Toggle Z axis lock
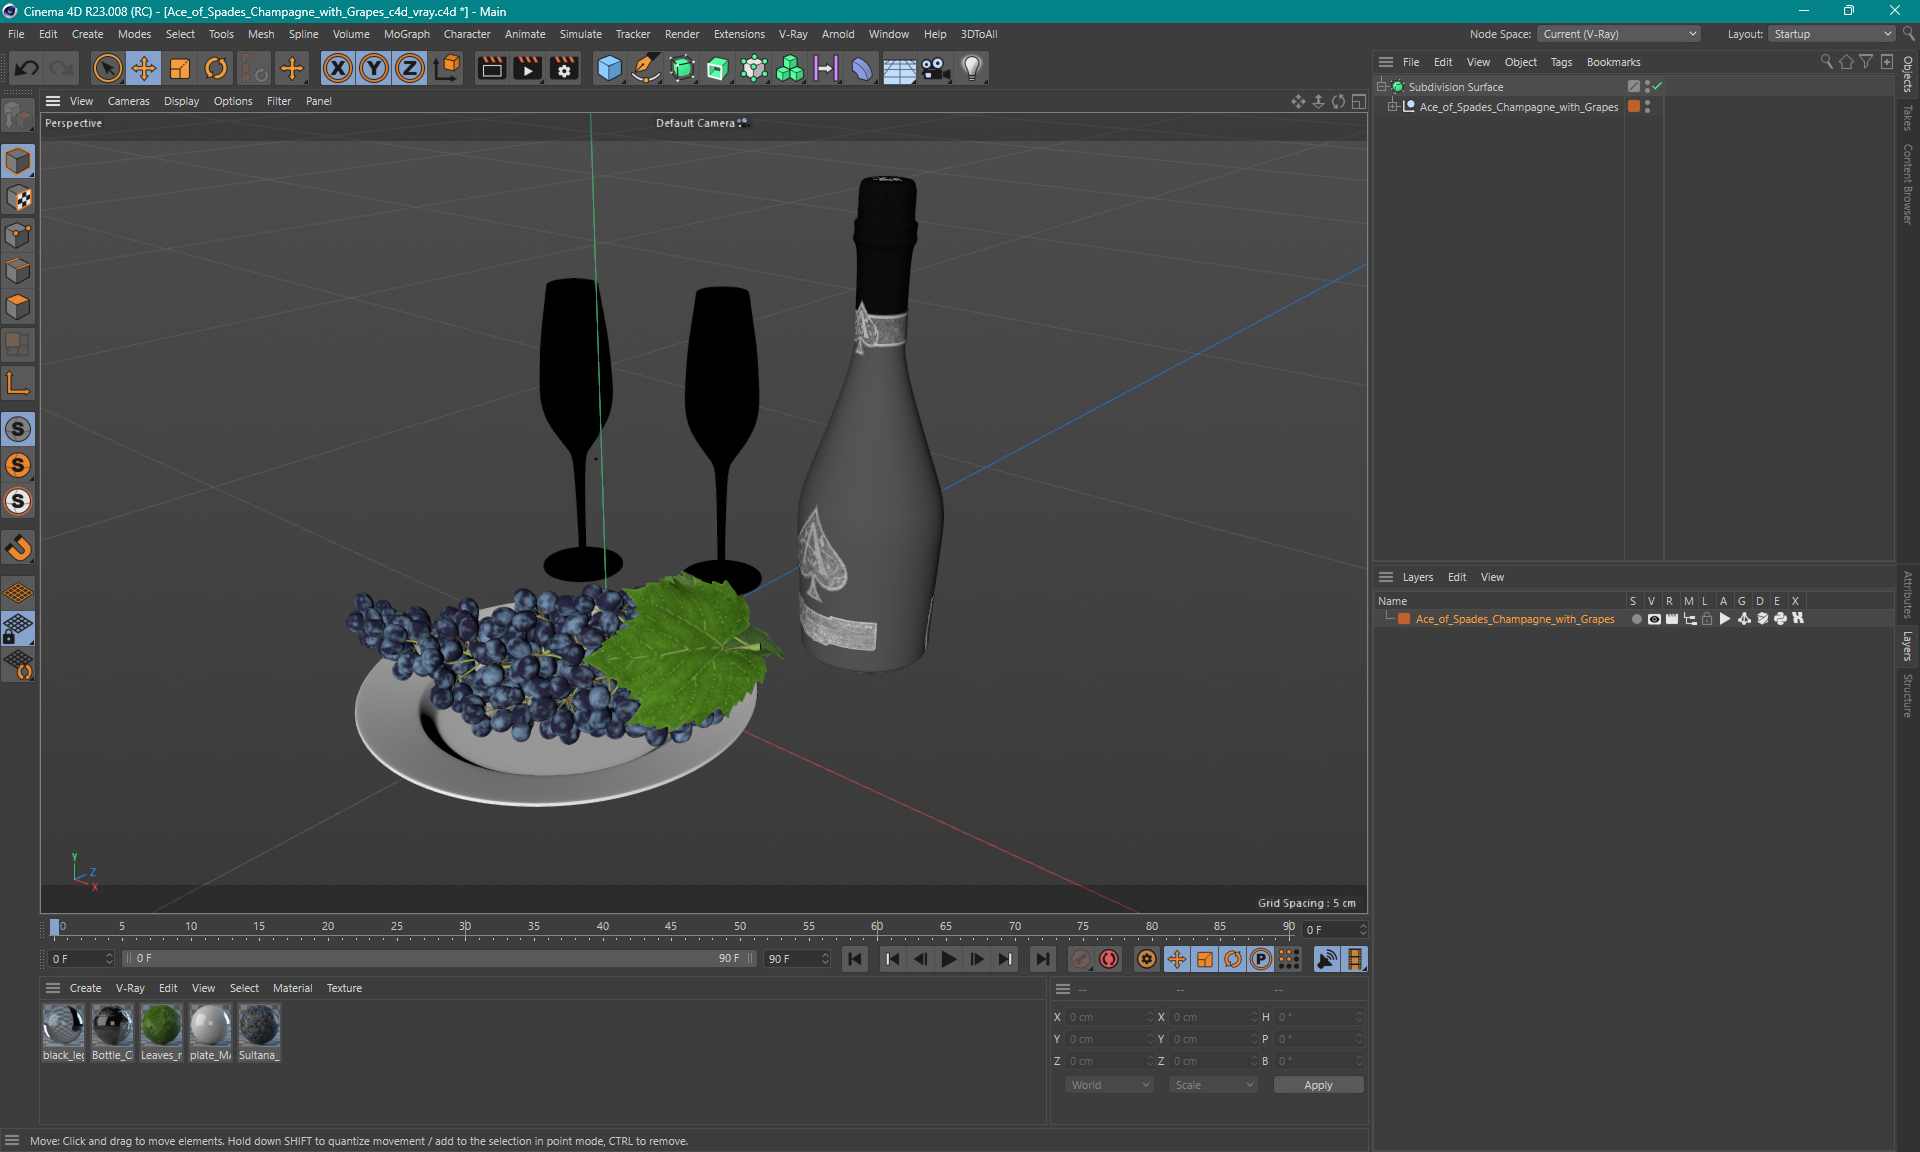 point(410,68)
